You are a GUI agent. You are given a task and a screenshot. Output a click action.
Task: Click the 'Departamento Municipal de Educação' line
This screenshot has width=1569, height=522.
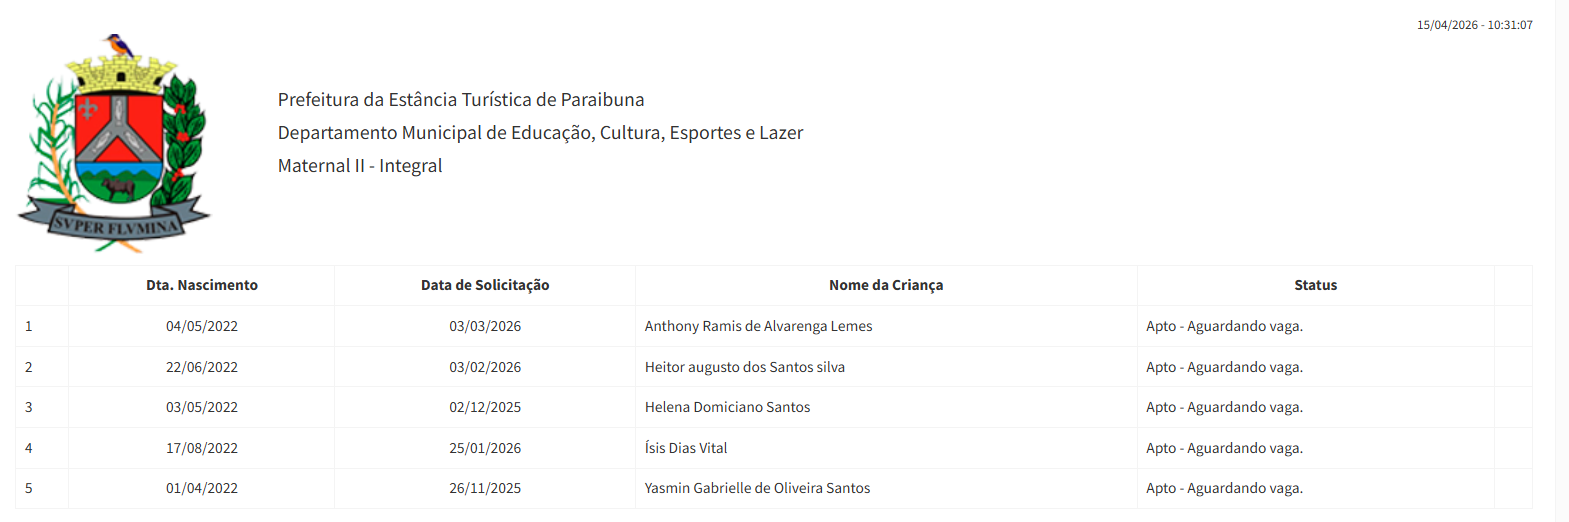point(540,133)
